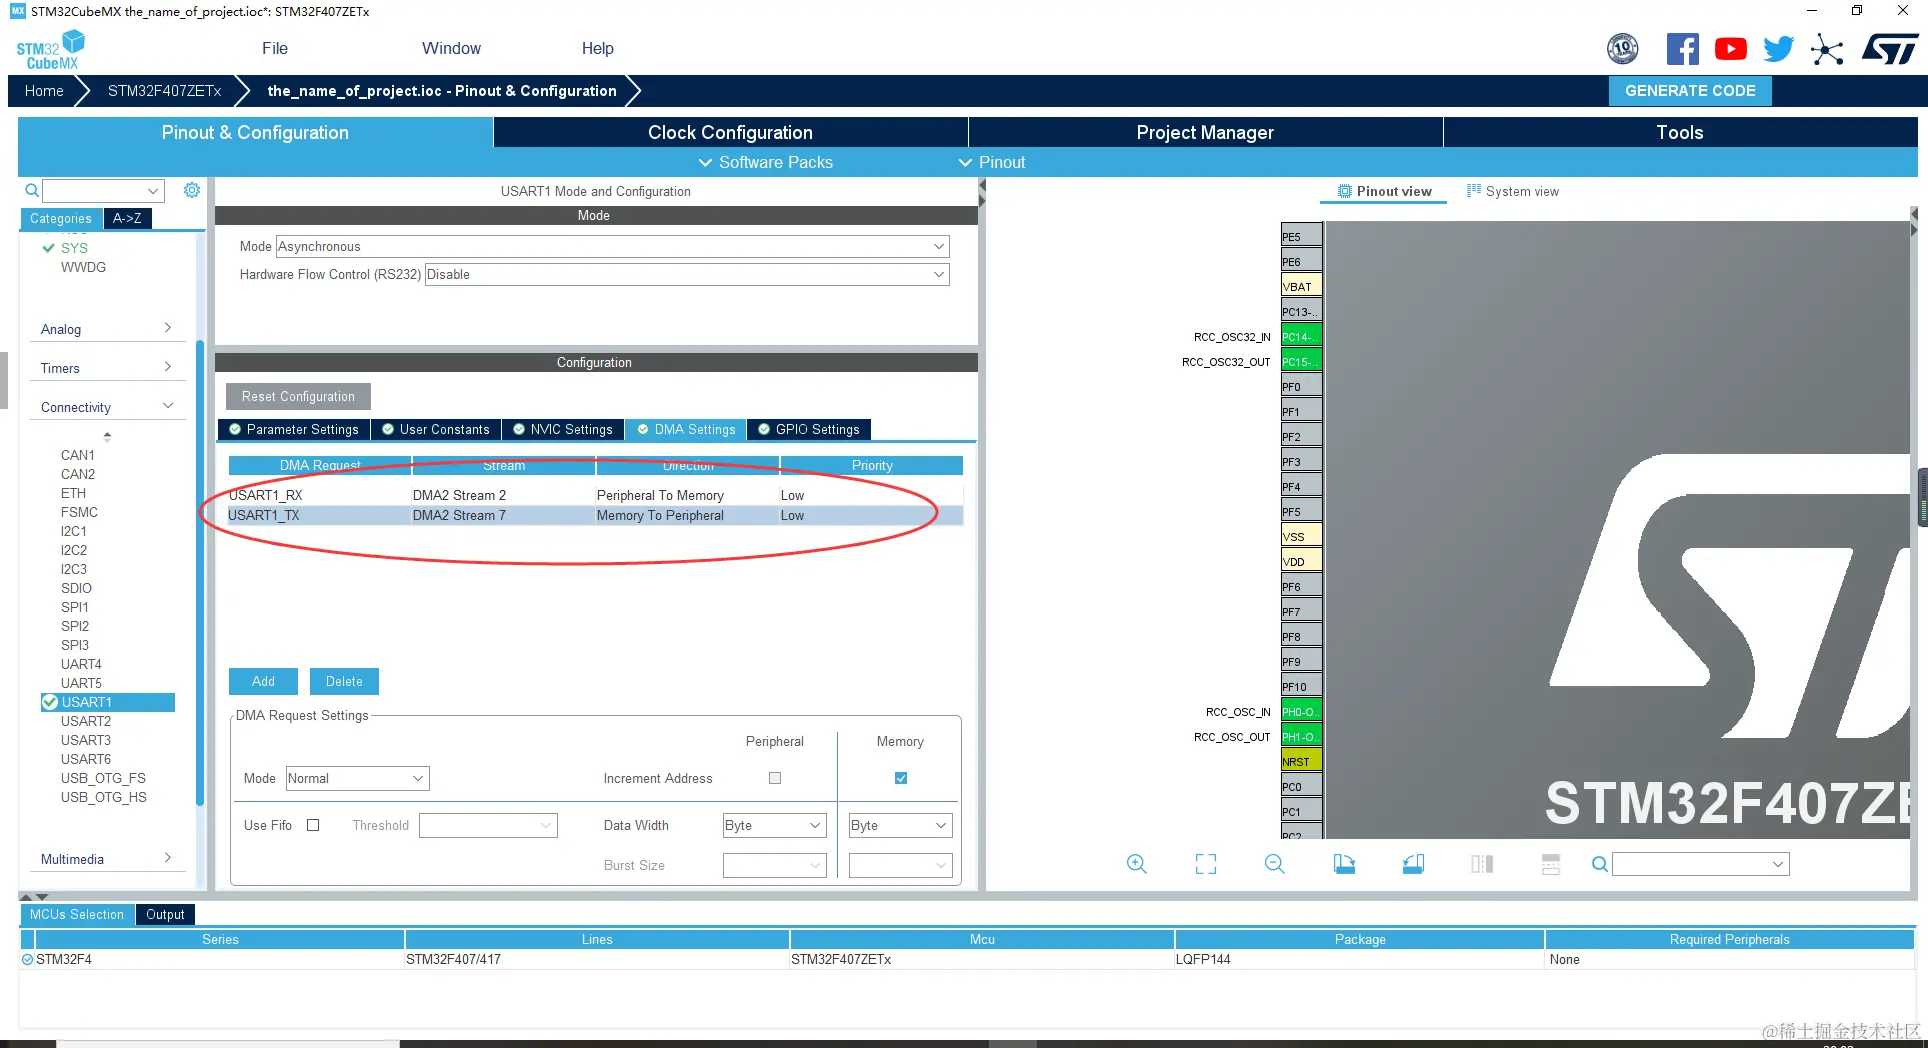
Task: Expand the Analog category
Action: [106, 329]
